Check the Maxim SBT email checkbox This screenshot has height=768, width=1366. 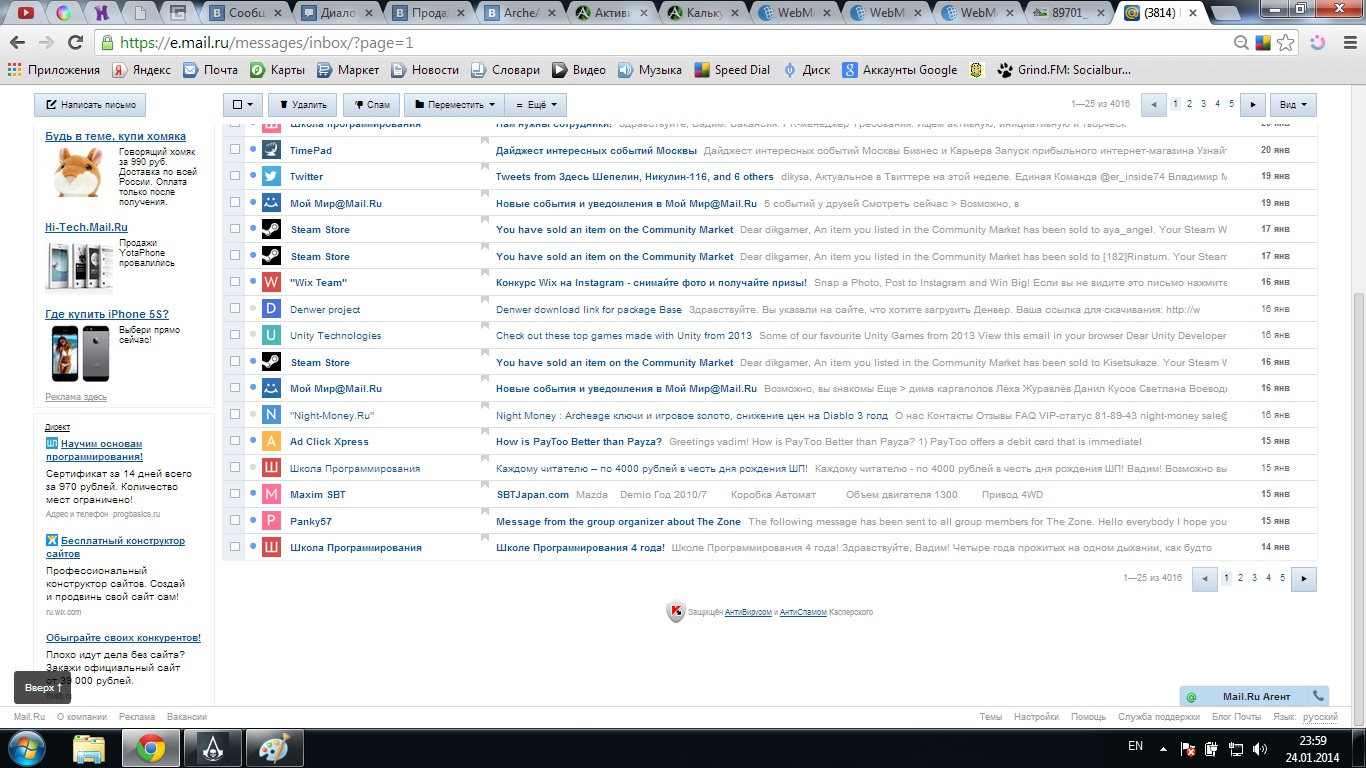coord(235,494)
